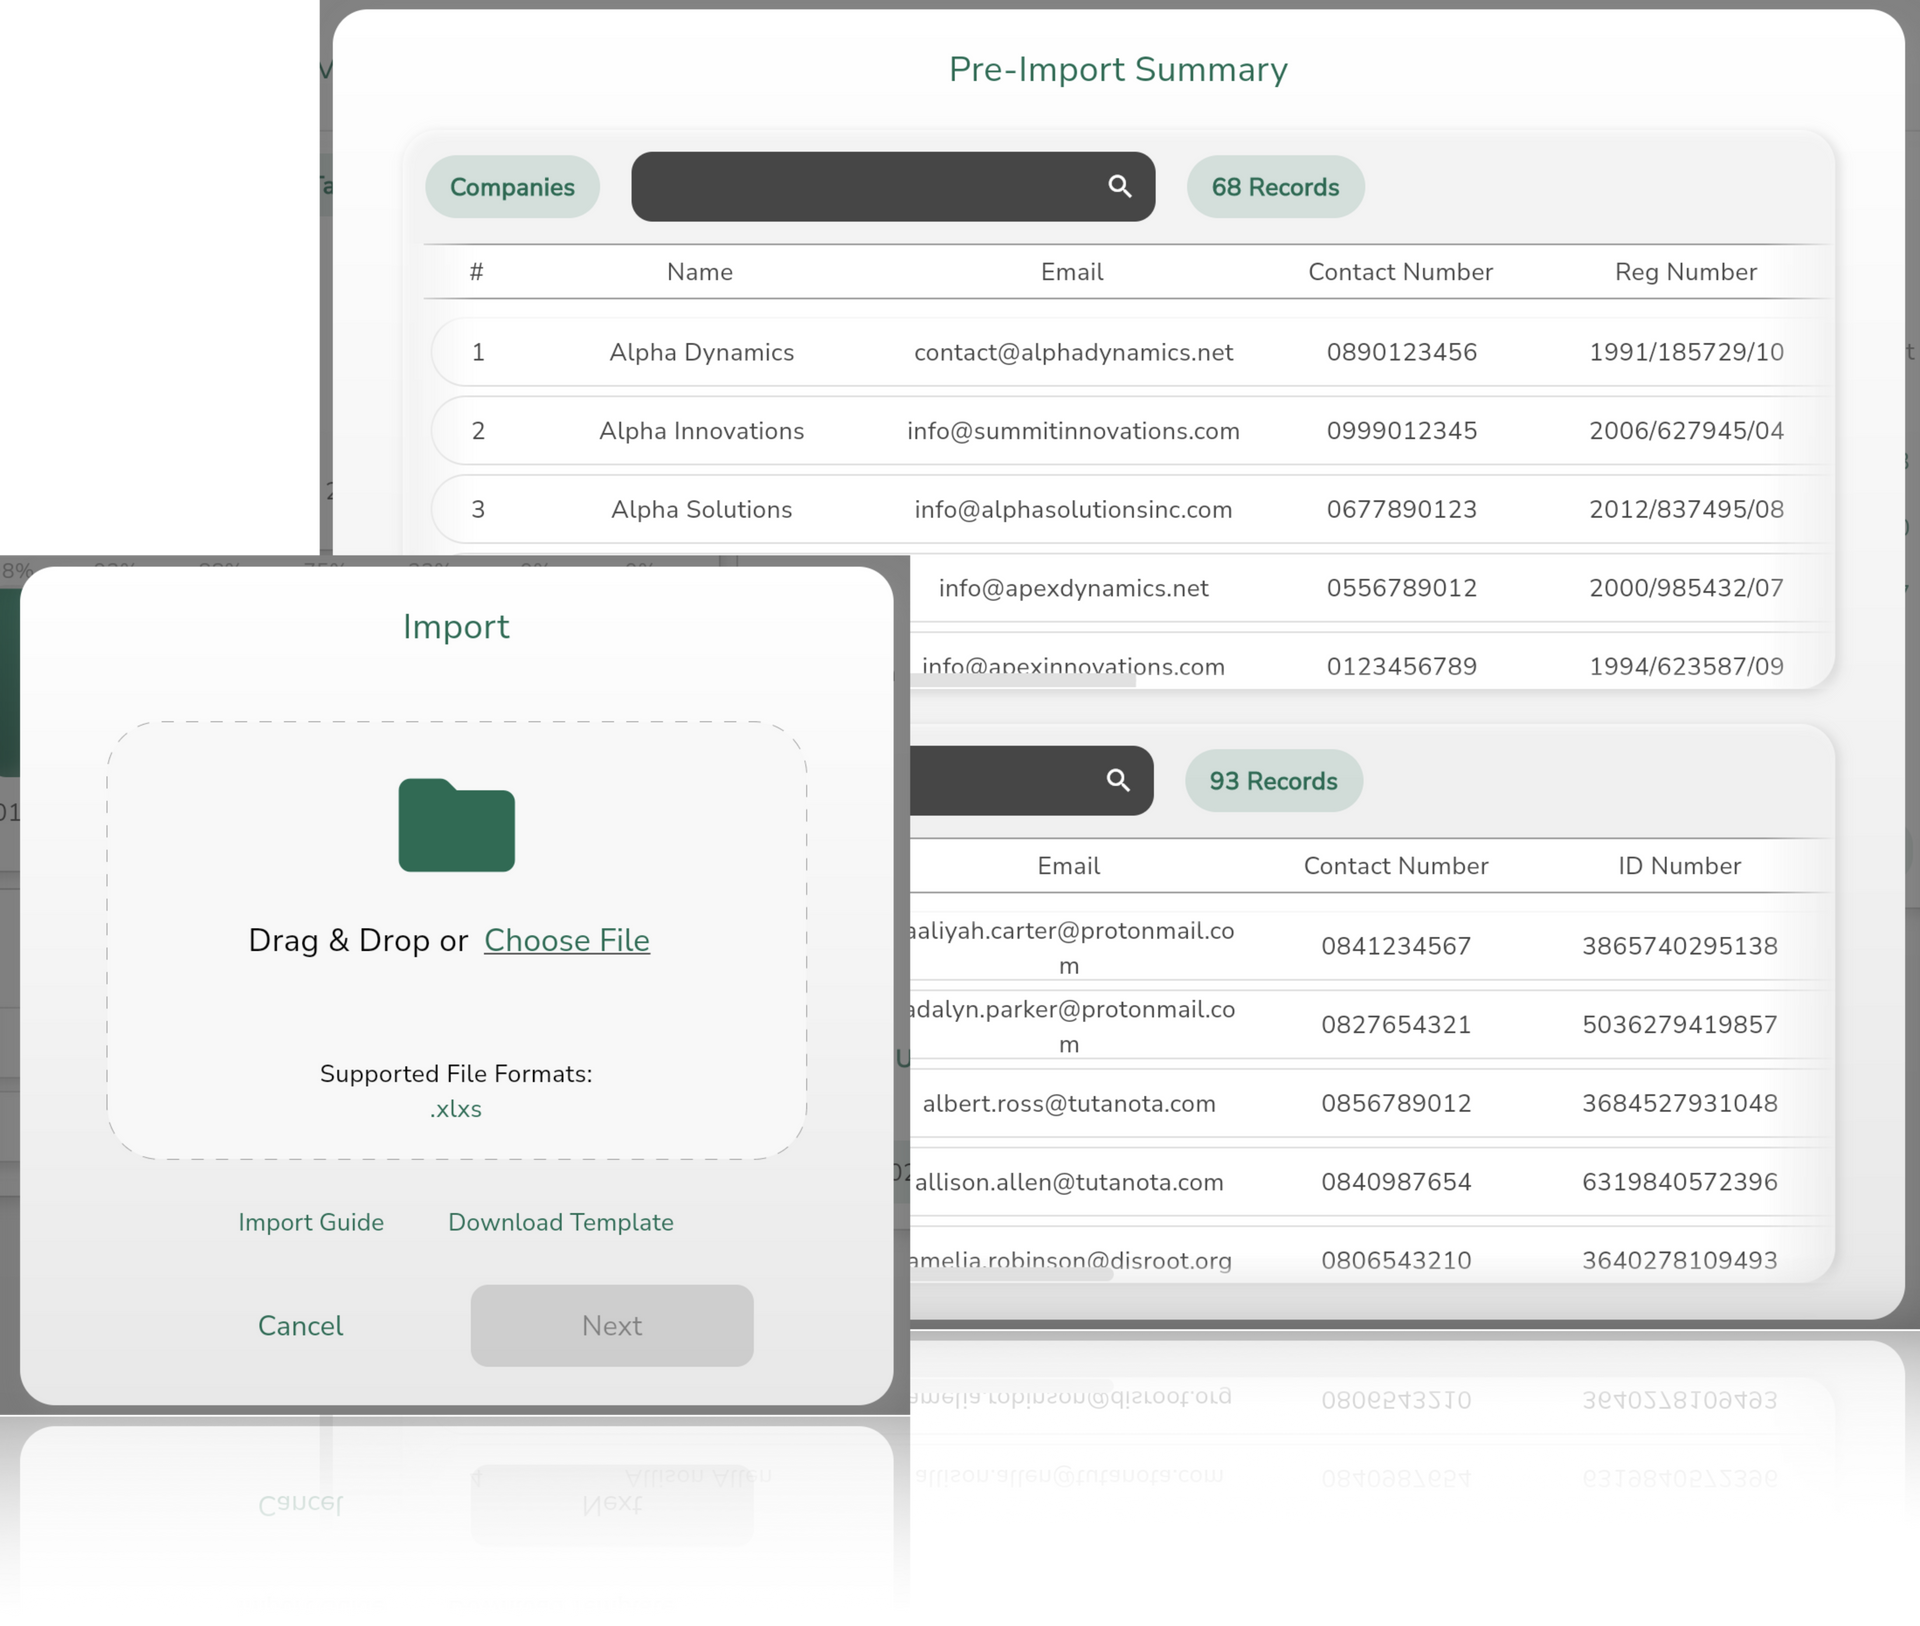Click reg number 2000/985432/07

coord(1686,588)
